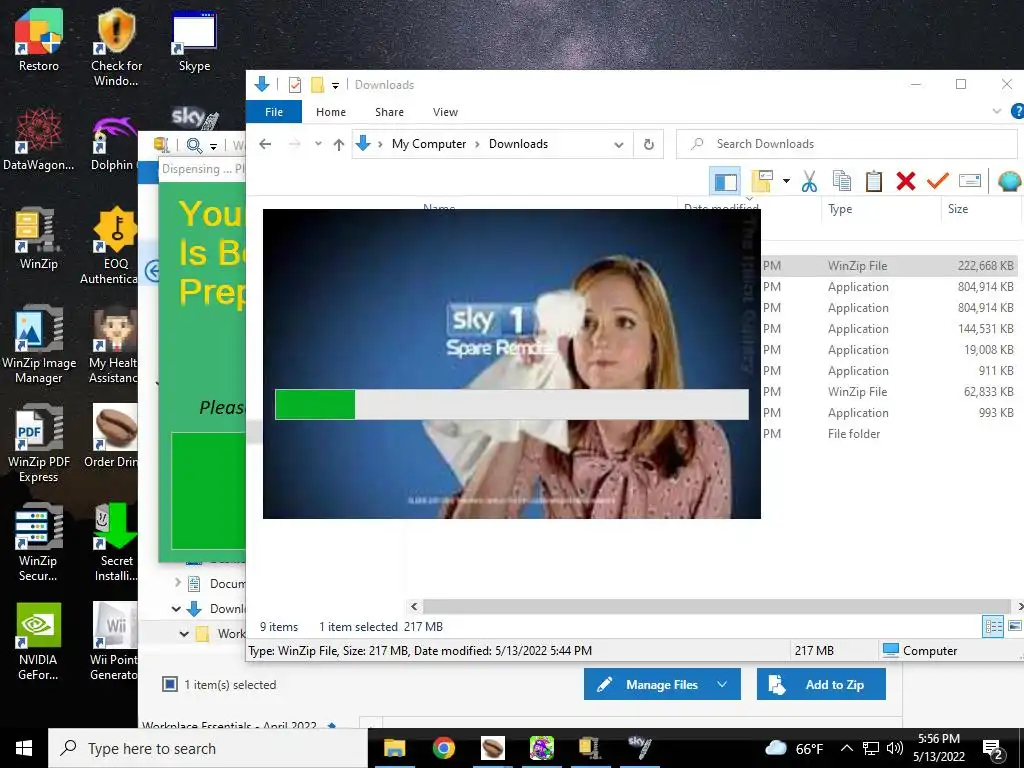The height and width of the screenshot is (768, 1024).
Task: Click the Windows Start button
Action: click(x=24, y=748)
